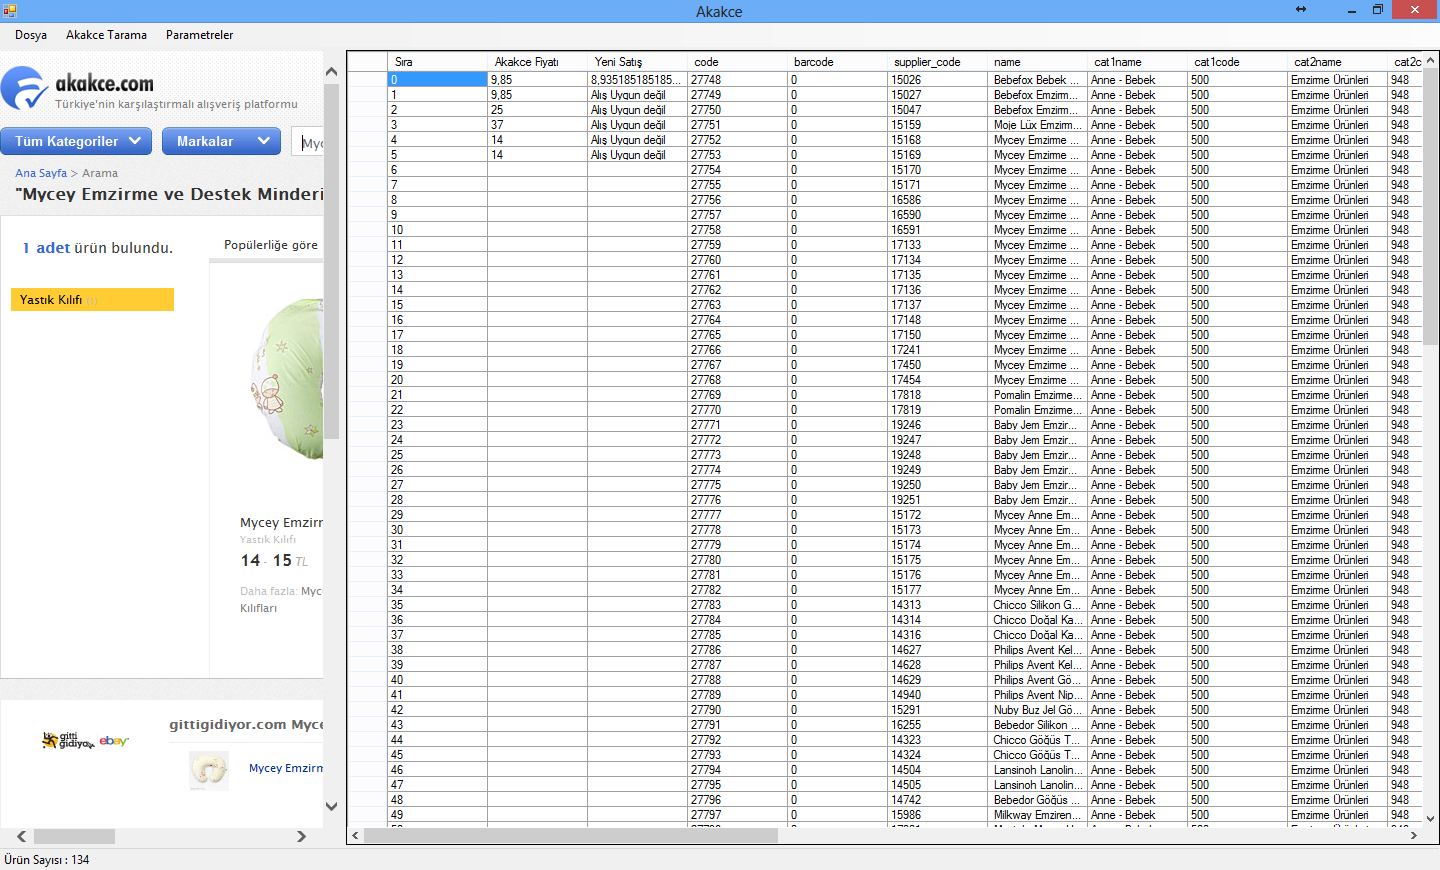The image size is (1440, 870).
Task: Open the Tüm Kategoriler dropdown
Action: click(x=77, y=141)
